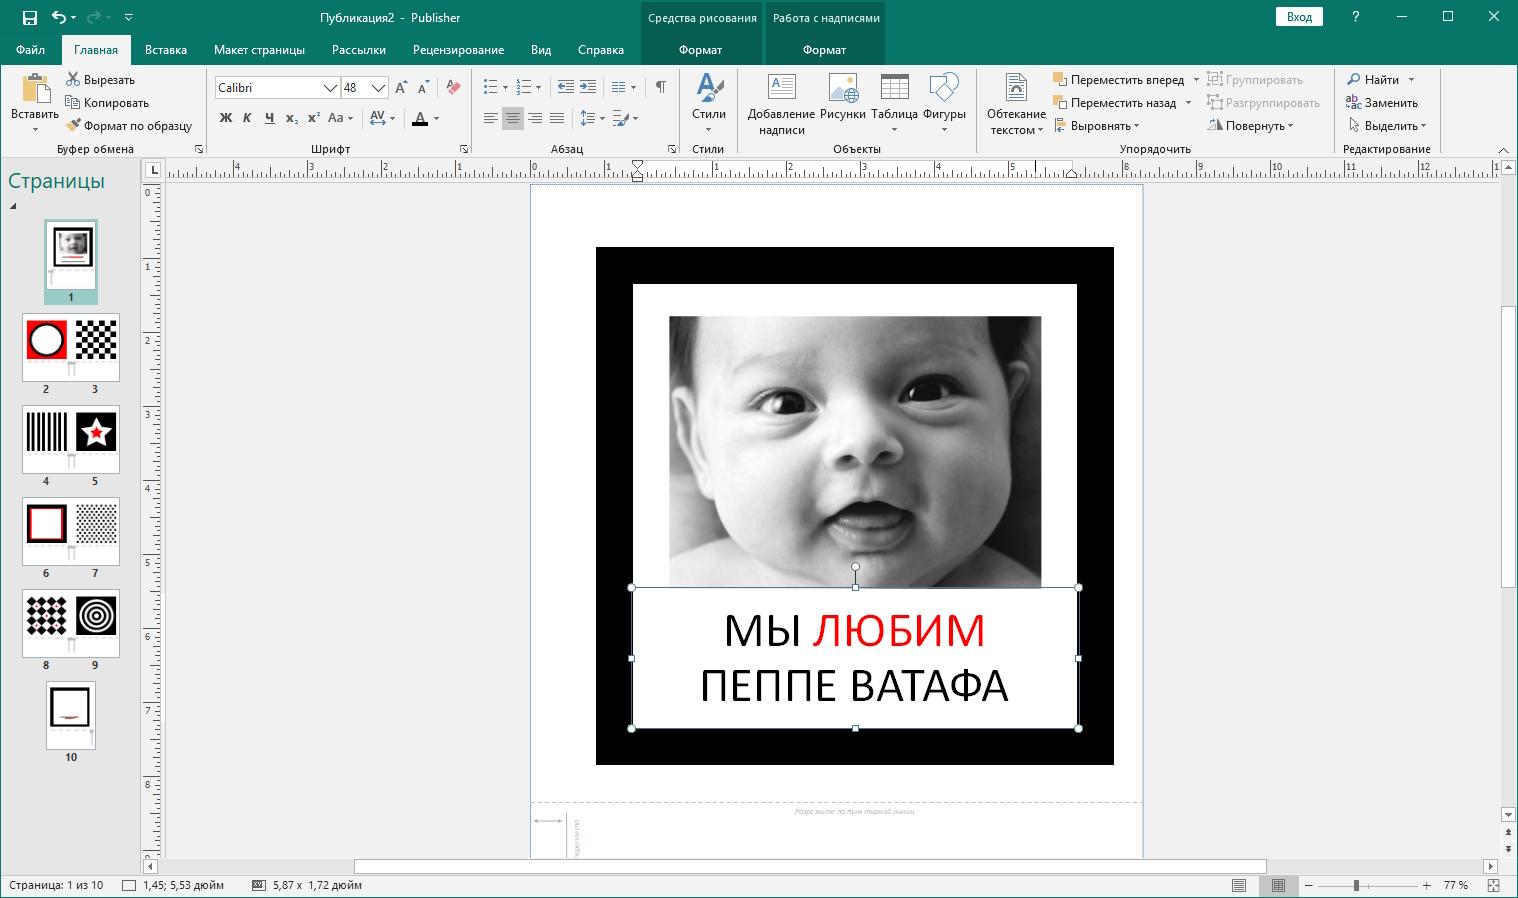Image resolution: width=1518 pixels, height=898 pixels.
Task: Toggle paragraph marks ¶ display
Action: 660,87
